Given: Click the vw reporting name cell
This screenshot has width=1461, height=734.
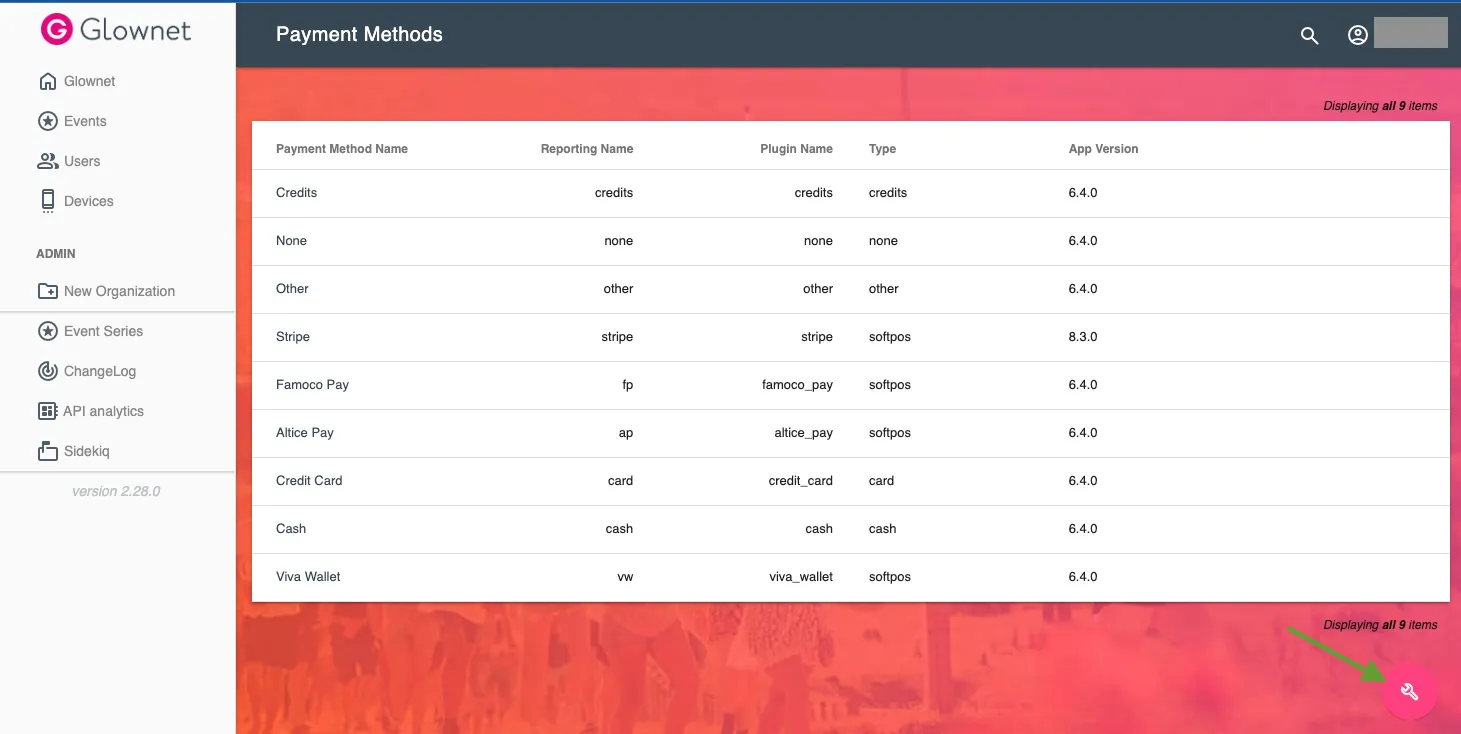Looking at the screenshot, I should coord(626,577).
